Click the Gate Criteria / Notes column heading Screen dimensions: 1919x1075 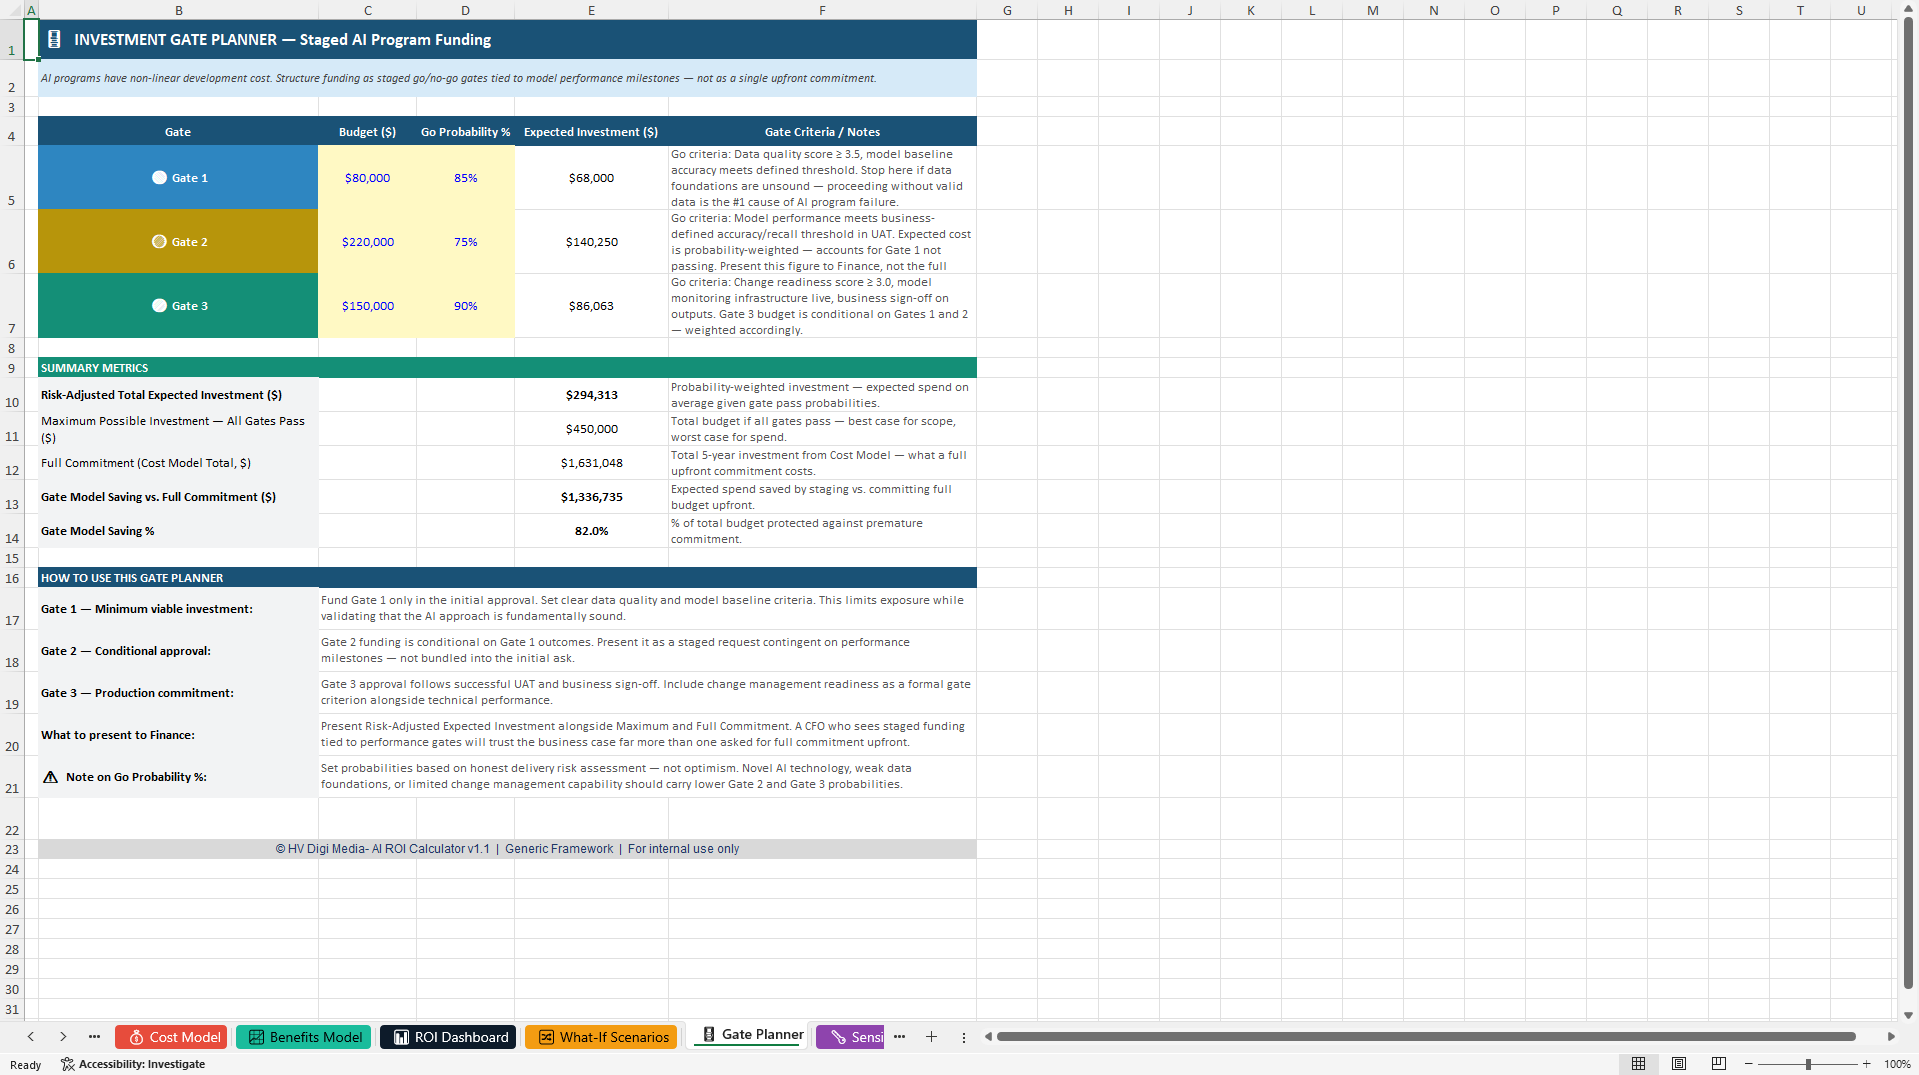[x=822, y=132]
